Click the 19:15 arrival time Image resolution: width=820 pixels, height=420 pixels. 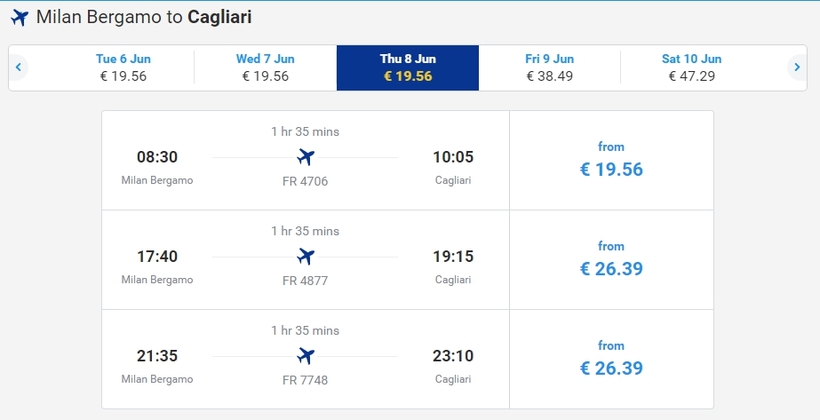[x=452, y=257]
